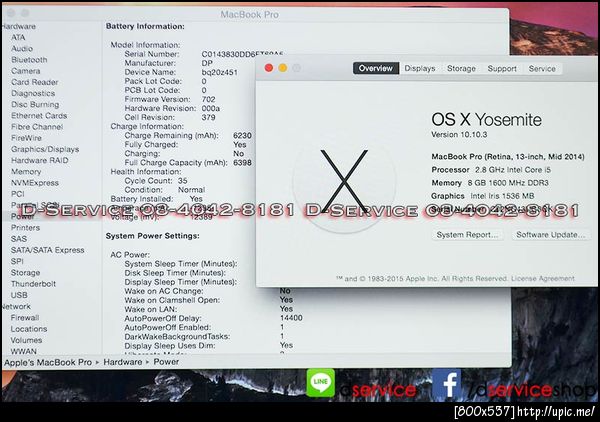Viewport: 600px width, 422px height.
Task: Select Camera in the sidebar
Action: coord(26,71)
